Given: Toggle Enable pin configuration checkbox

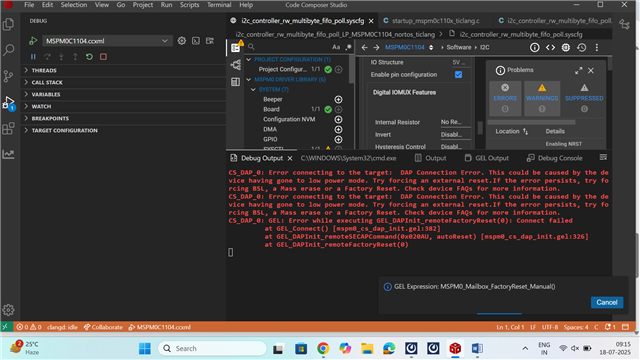Looking at the screenshot, I should point(458,75).
